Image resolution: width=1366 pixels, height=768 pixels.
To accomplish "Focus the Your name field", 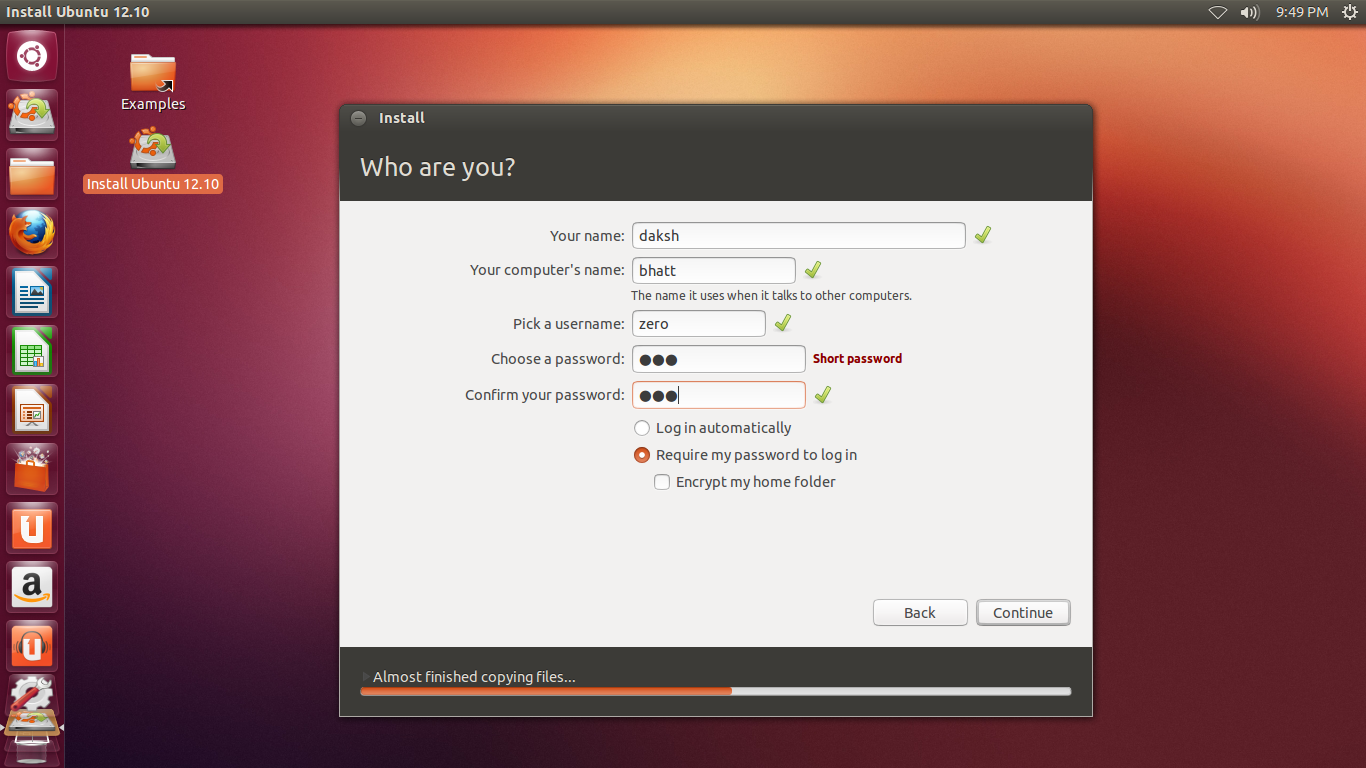I will tap(799, 235).
